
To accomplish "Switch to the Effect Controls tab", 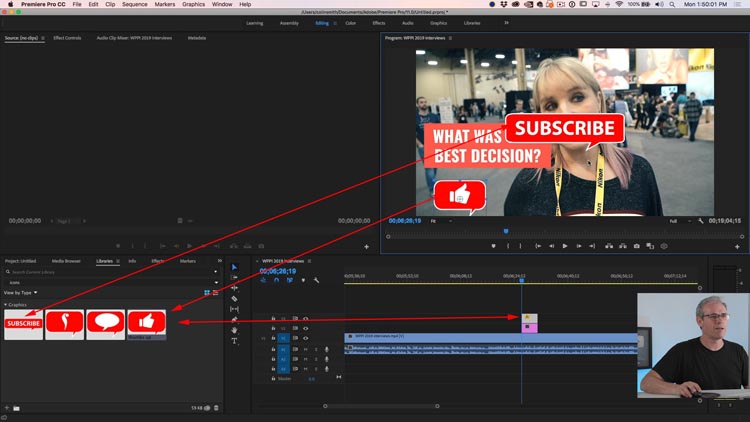I will (67, 38).
